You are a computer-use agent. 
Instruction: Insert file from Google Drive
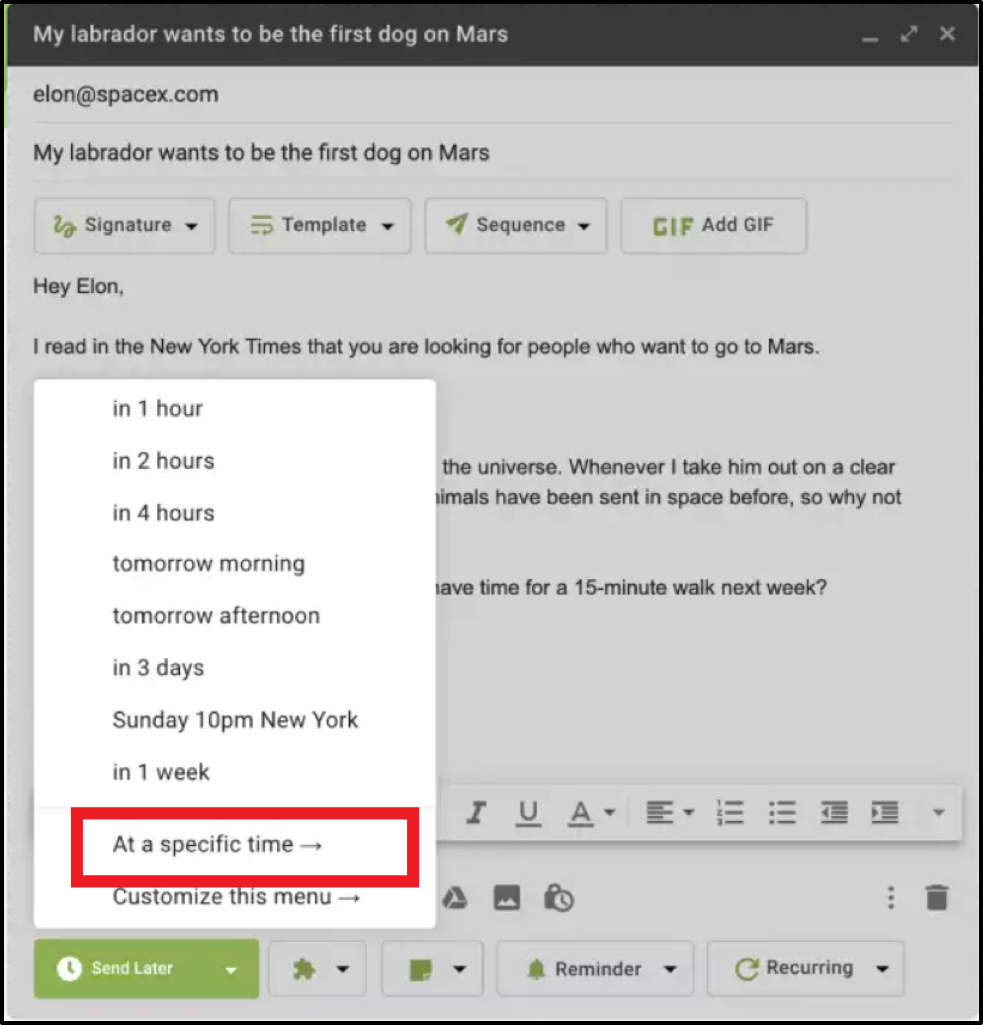coord(456,898)
